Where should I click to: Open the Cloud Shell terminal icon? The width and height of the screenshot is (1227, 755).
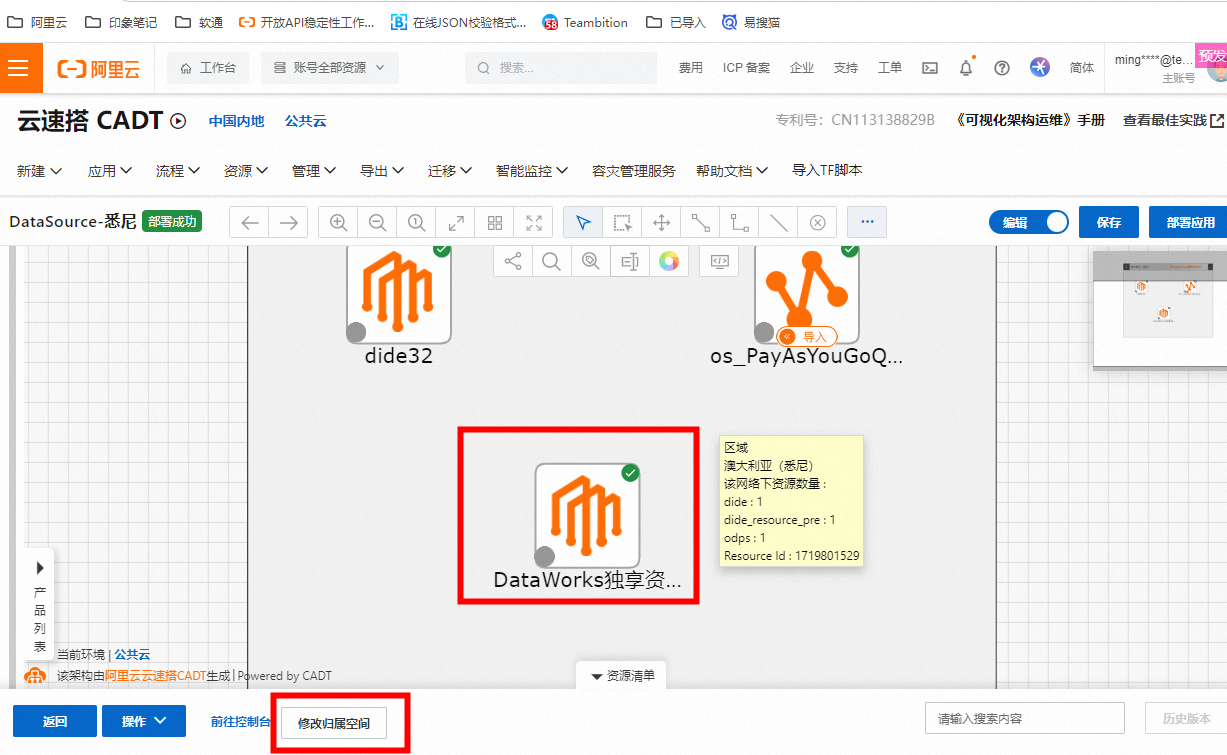(x=930, y=68)
